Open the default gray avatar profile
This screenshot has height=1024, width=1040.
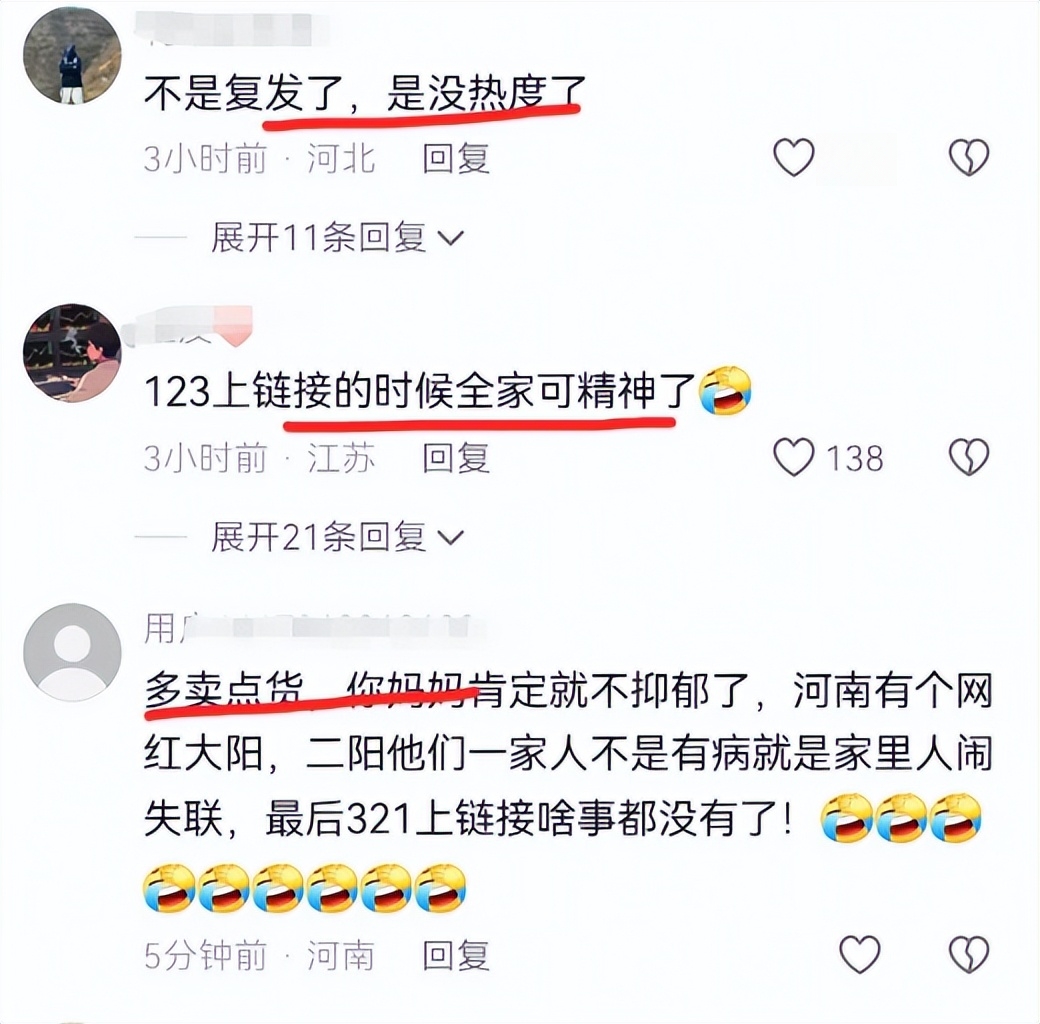pos(72,652)
